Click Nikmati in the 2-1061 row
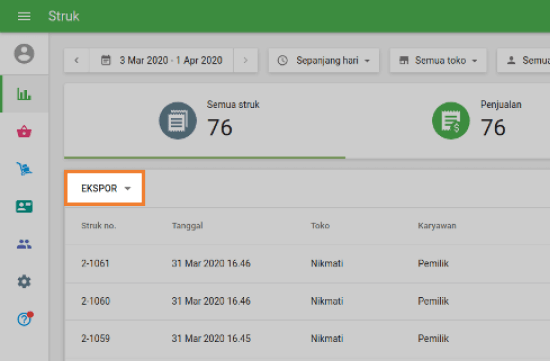This screenshot has width=550, height=361. pyautogui.click(x=327, y=263)
